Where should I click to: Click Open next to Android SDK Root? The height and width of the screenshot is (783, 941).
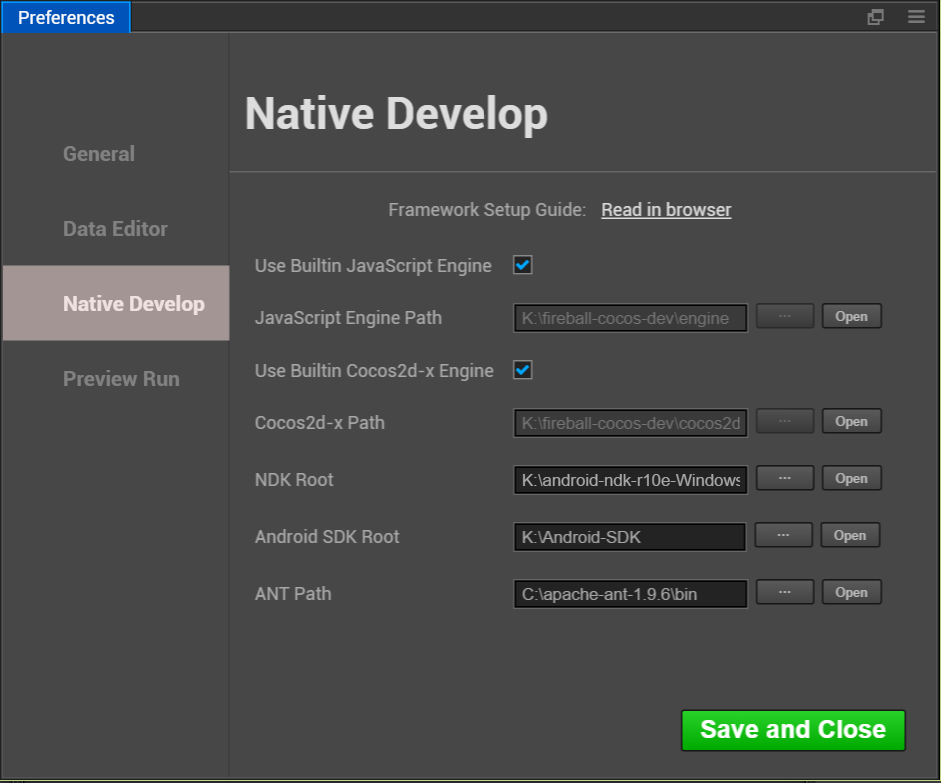[x=850, y=535]
